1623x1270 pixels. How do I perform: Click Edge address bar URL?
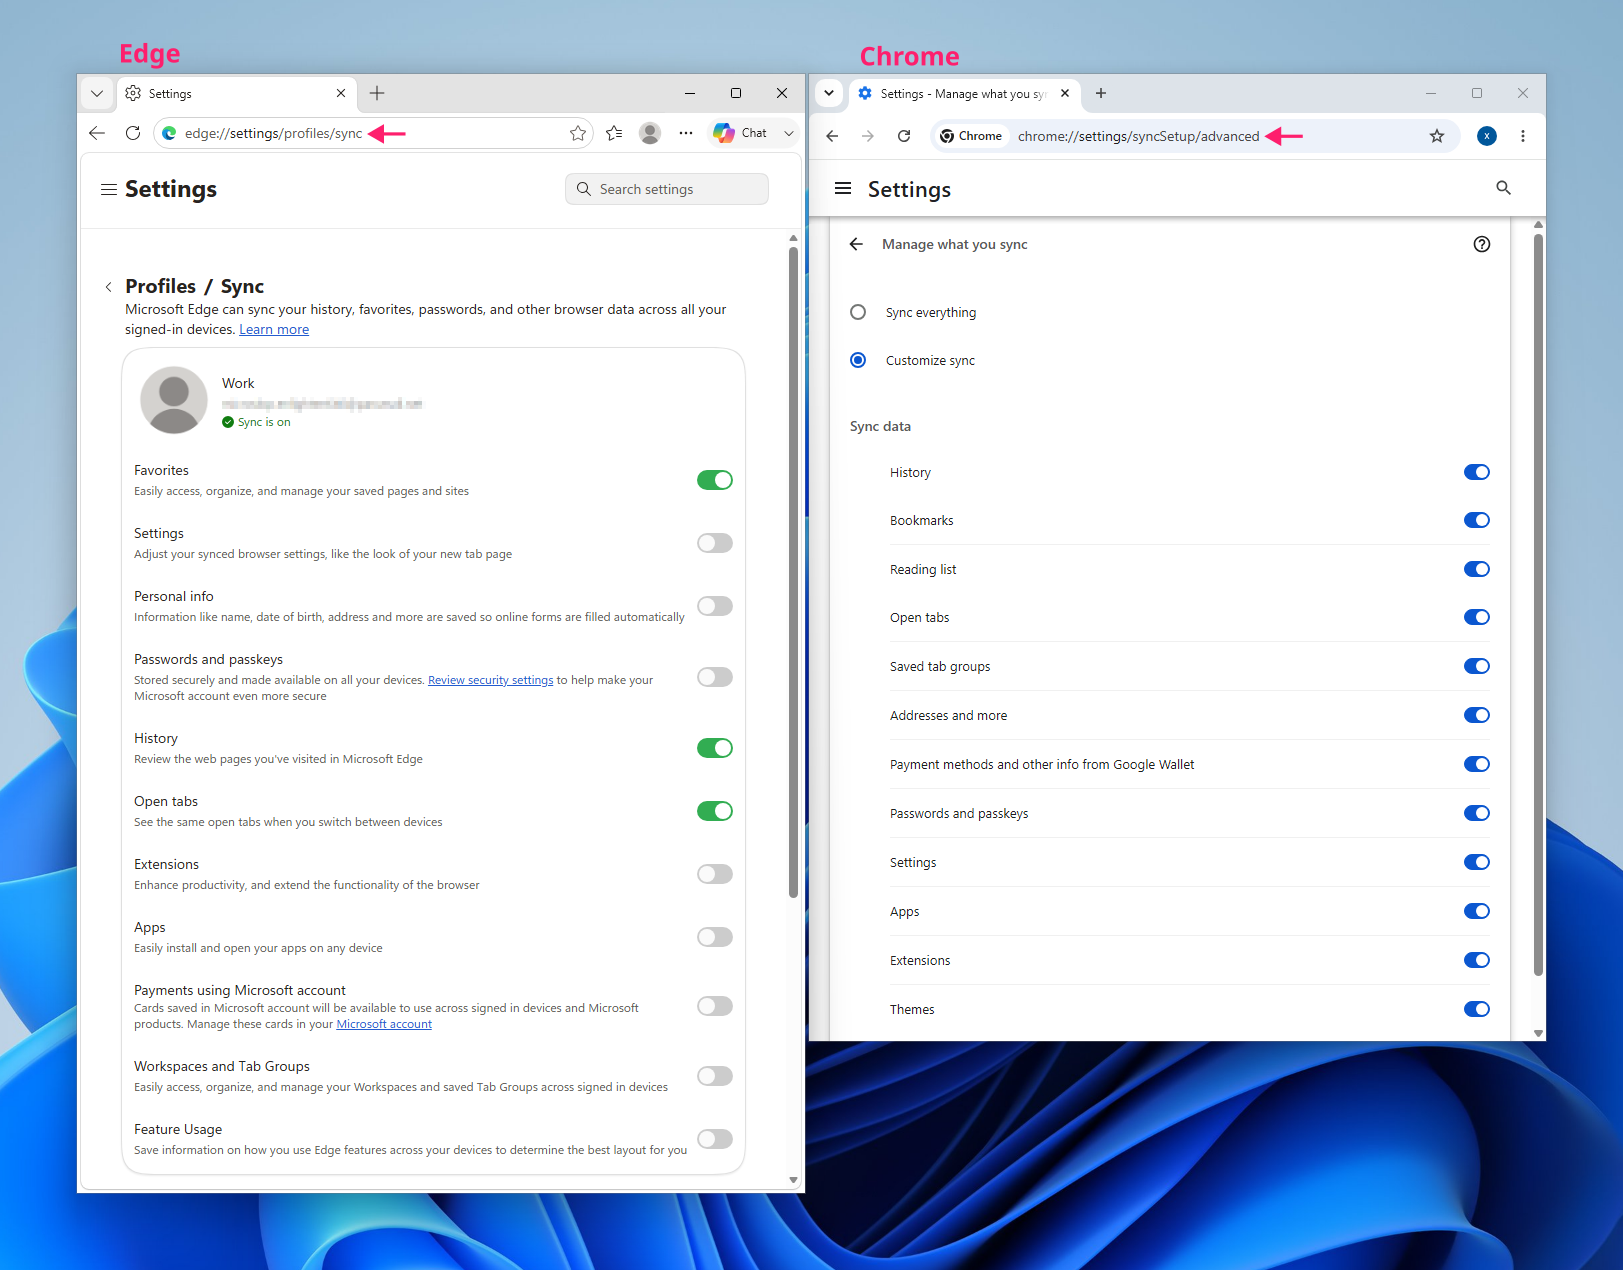coord(273,133)
